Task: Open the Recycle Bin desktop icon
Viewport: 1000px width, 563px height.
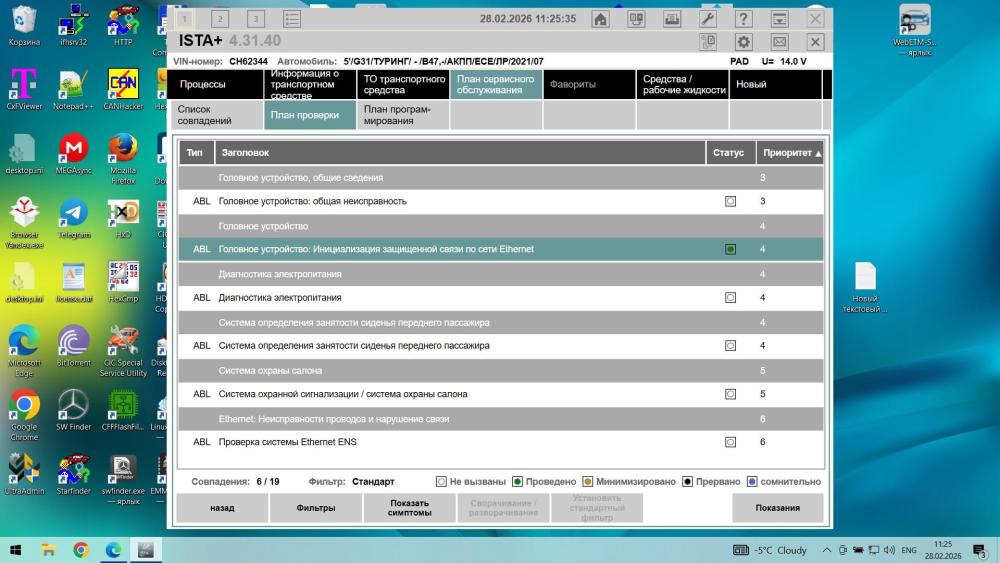Action: 24,26
